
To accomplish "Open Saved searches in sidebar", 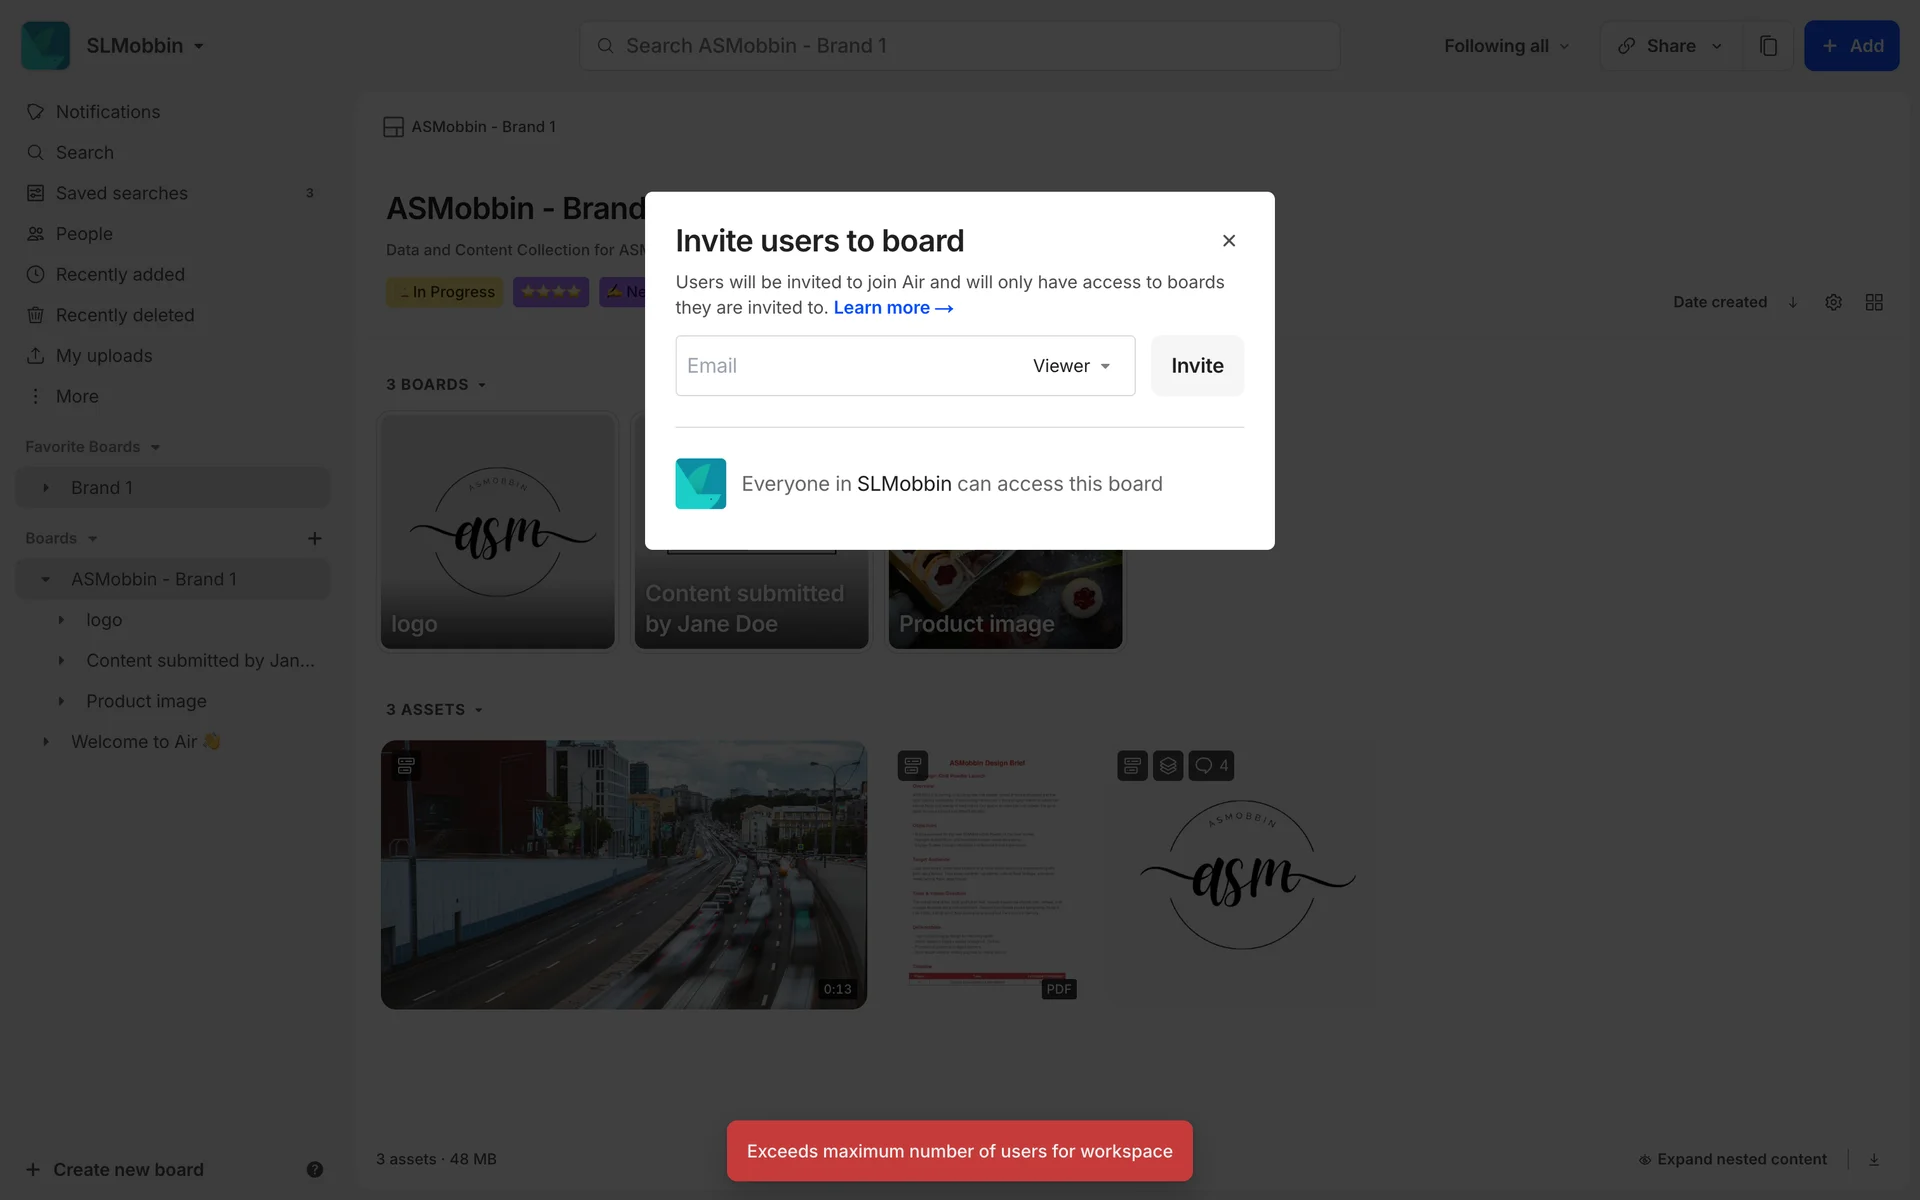I will click(121, 193).
